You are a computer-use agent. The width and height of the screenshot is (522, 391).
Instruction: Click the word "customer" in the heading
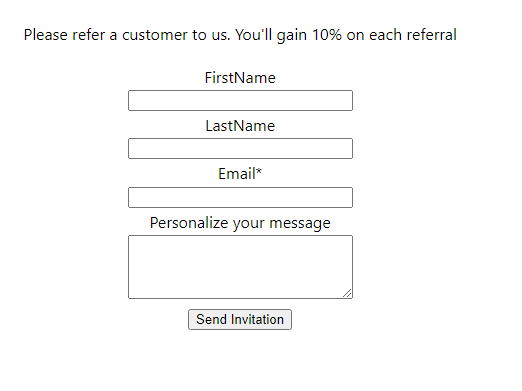[155, 35]
